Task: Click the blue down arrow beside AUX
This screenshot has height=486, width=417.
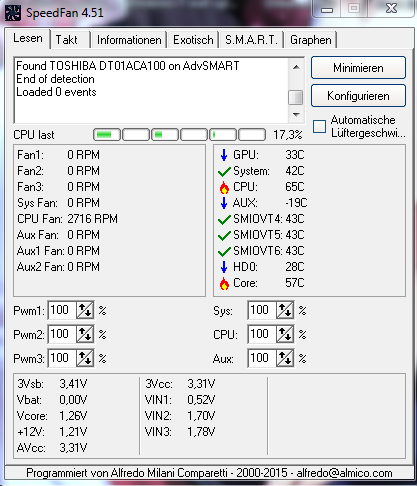Action: click(224, 203)
